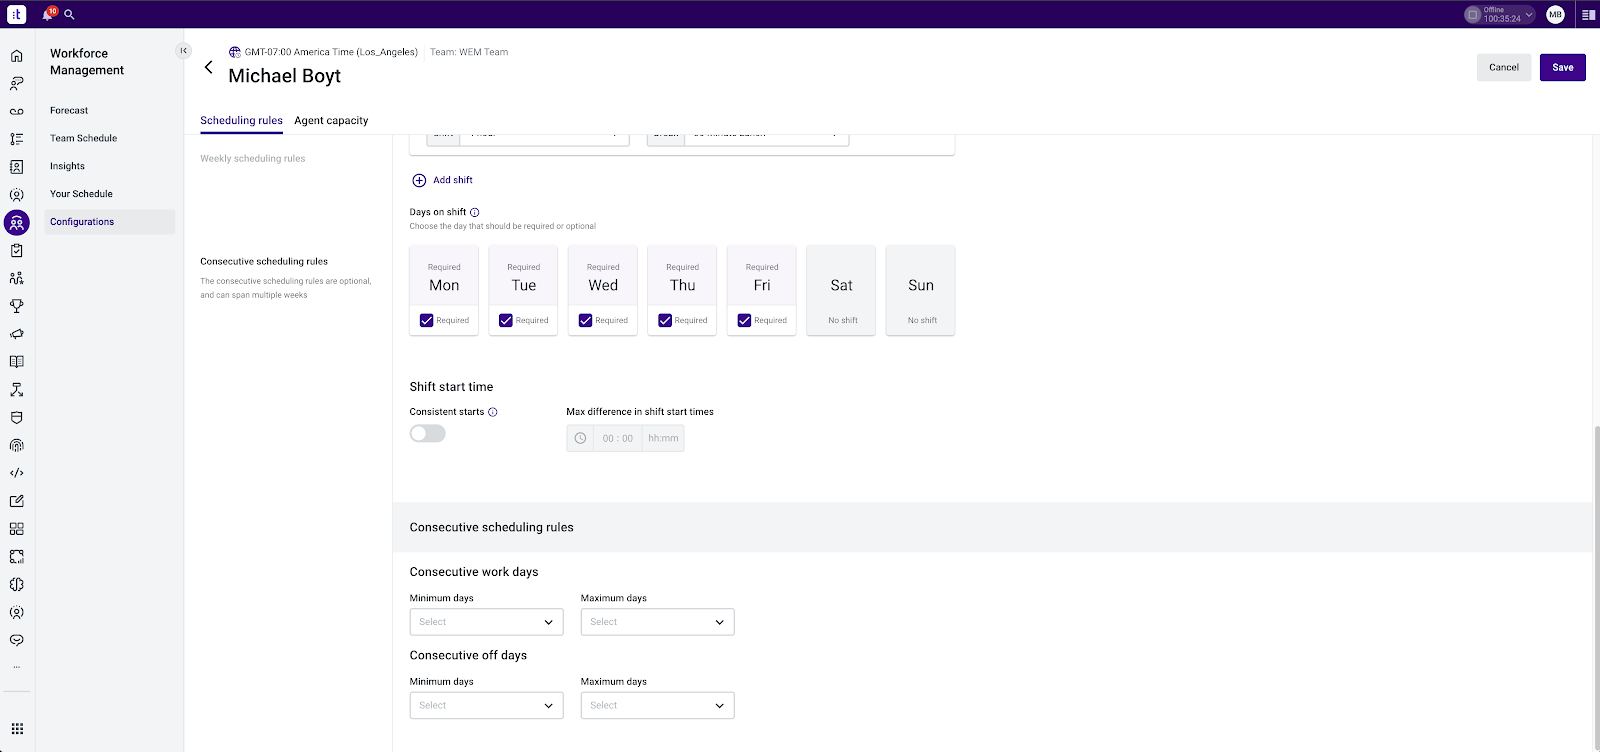Open the apps grid icon at bottom
Screen dimensions: 1600x752
click(x=17, y=729)
